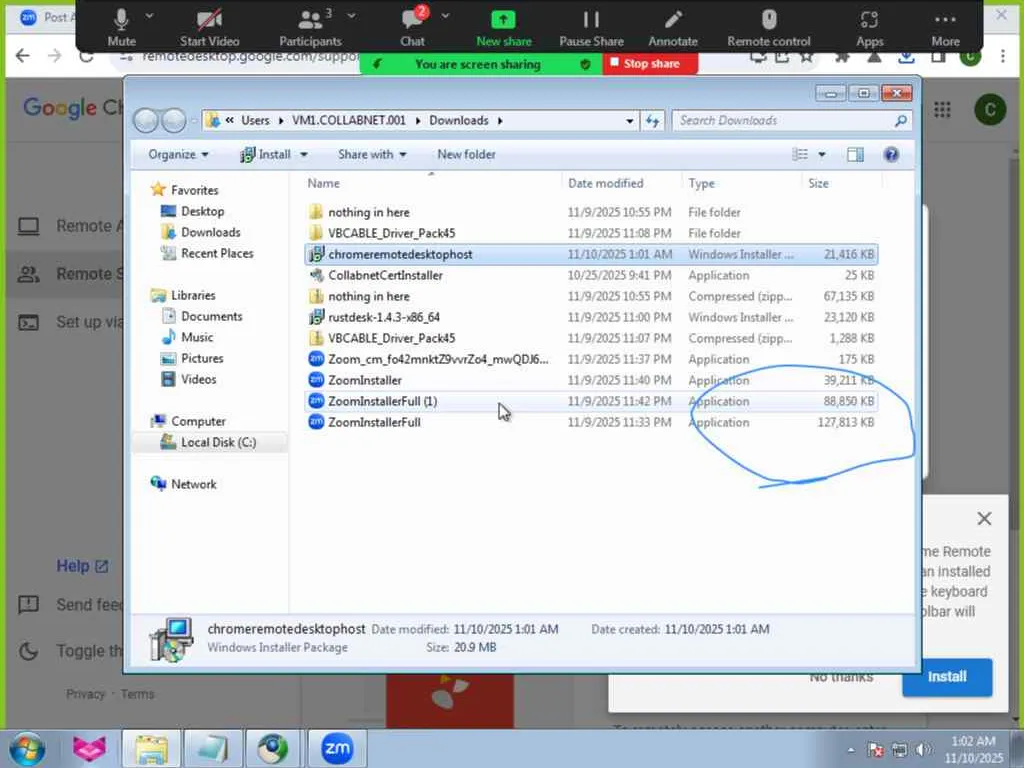Viewport: 1024px width, 768px height.
Task: Open the Pictures library
Action: coord(193,358)
